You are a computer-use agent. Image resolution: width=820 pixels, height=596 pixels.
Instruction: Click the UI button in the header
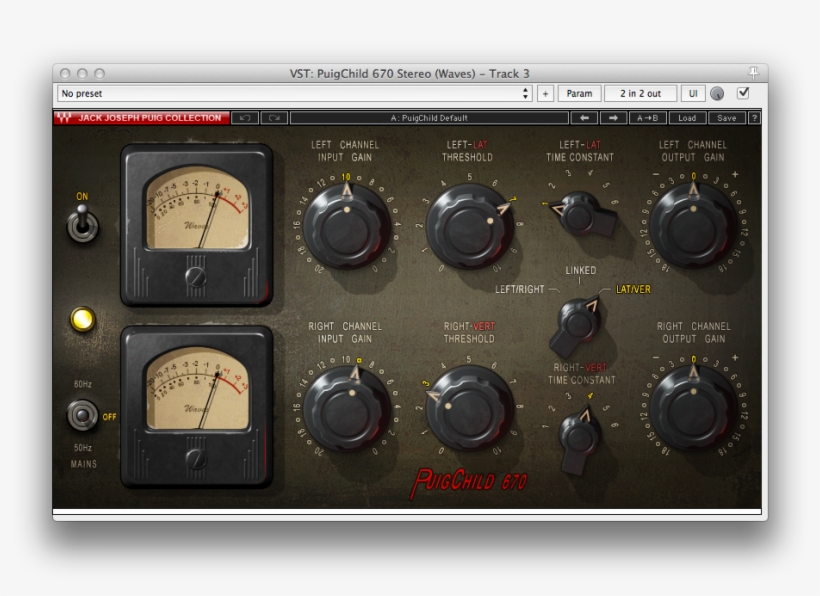pos(693,94)
